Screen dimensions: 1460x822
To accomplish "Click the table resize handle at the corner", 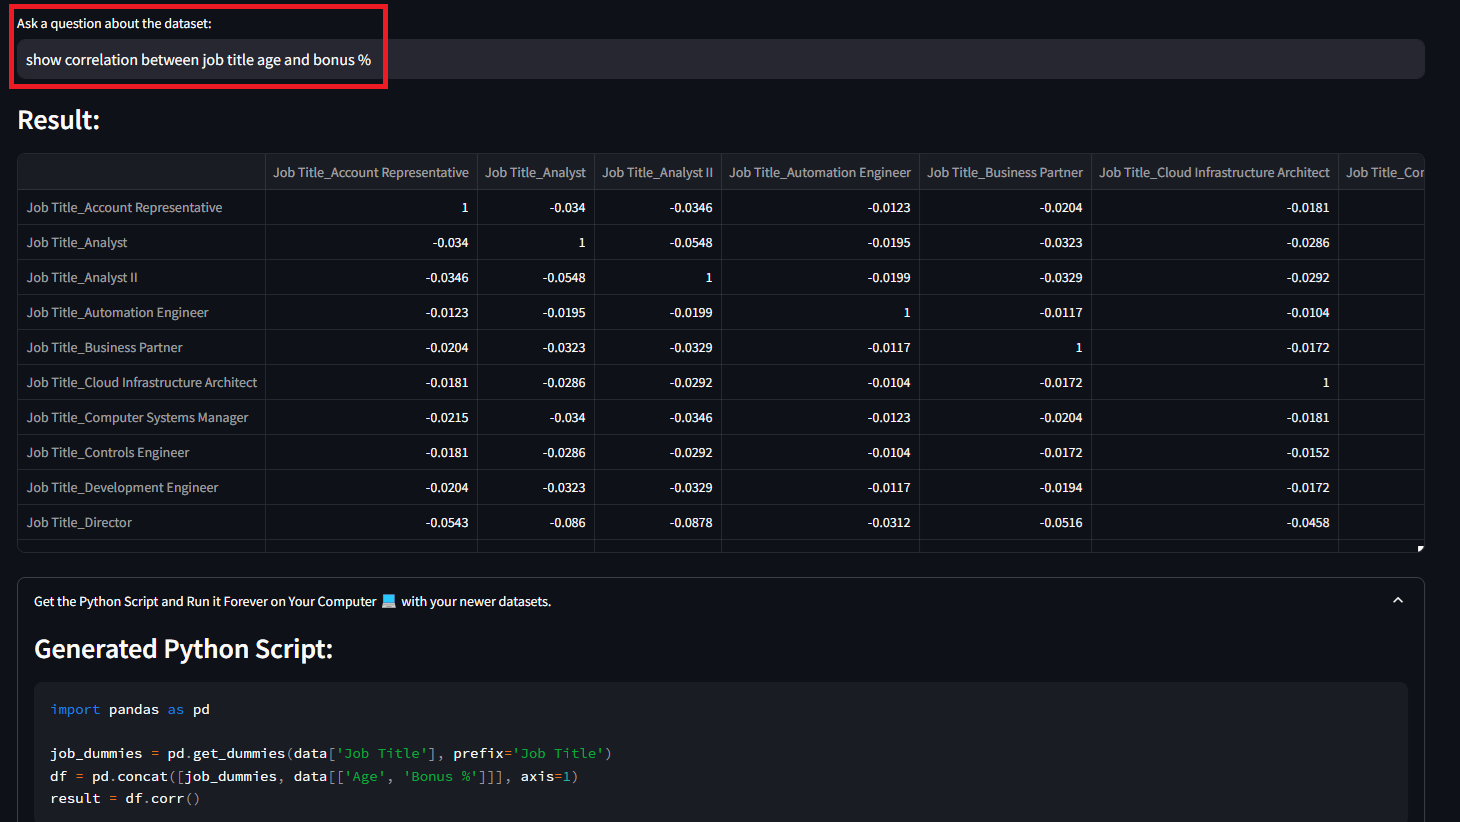I will tap(1420, 548).
